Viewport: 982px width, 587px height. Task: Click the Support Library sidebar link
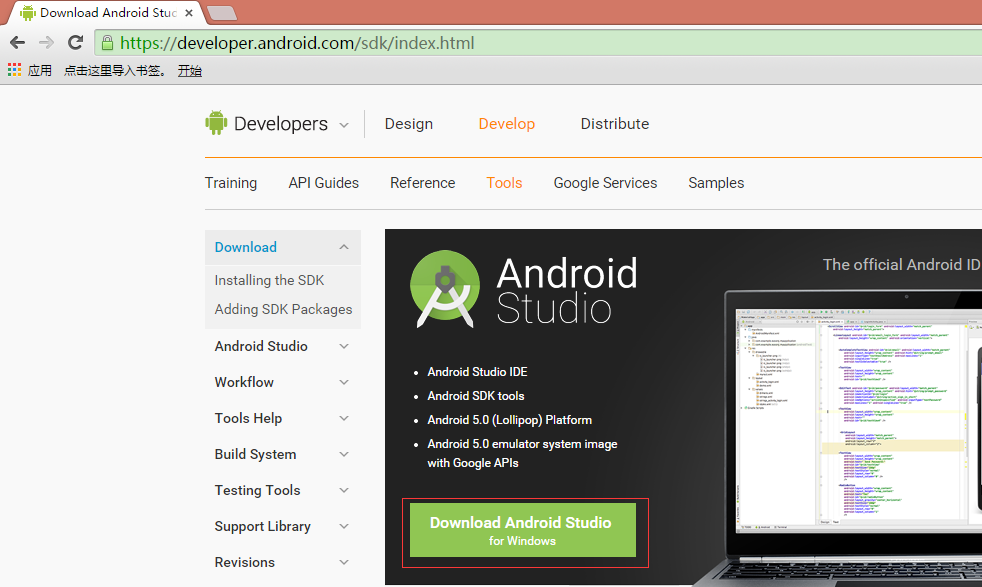(262, 526)
